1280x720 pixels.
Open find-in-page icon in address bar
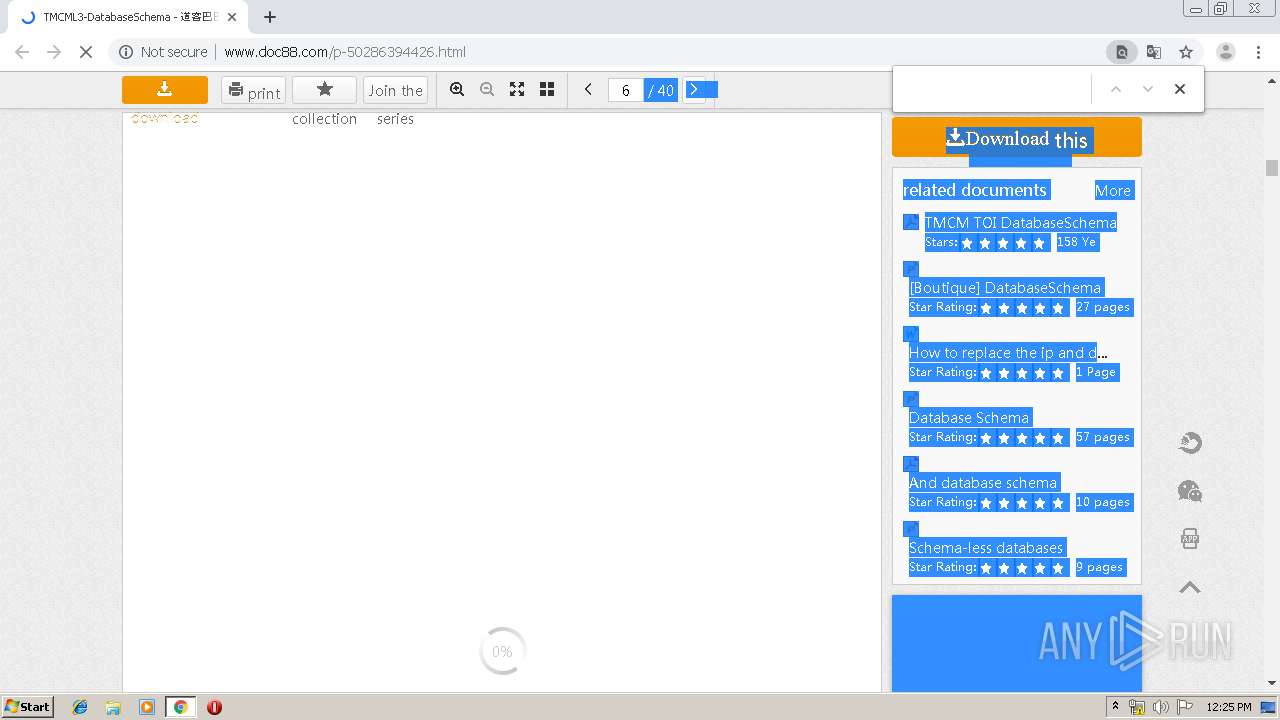pyautogui.click(x=1122, y=52)
